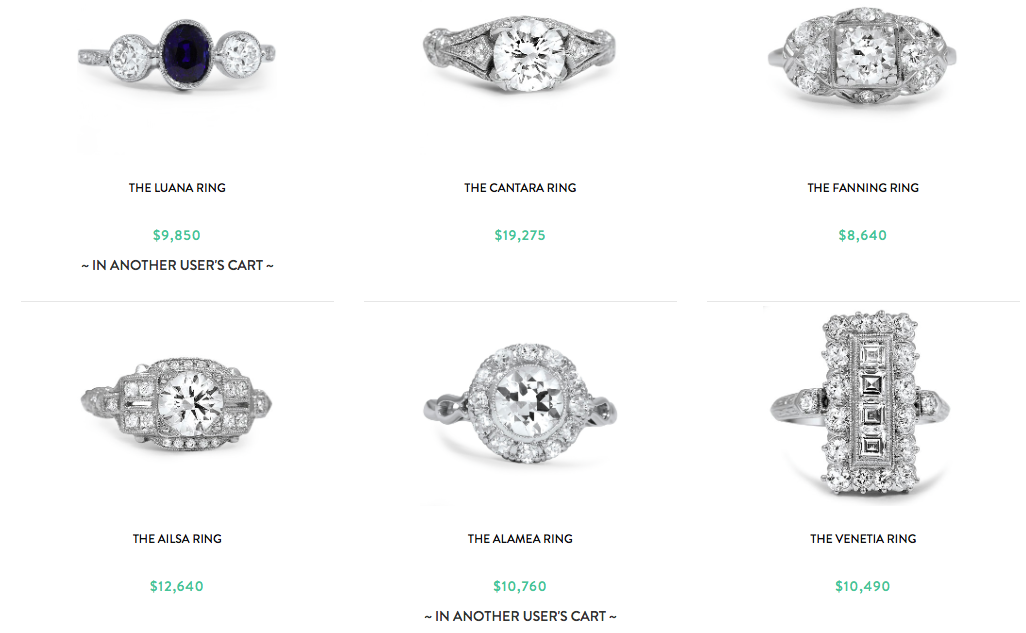This screenshot has height=633, width=1026.
Task: Select "The Ailsa Ring" title link
Action: 177,539
